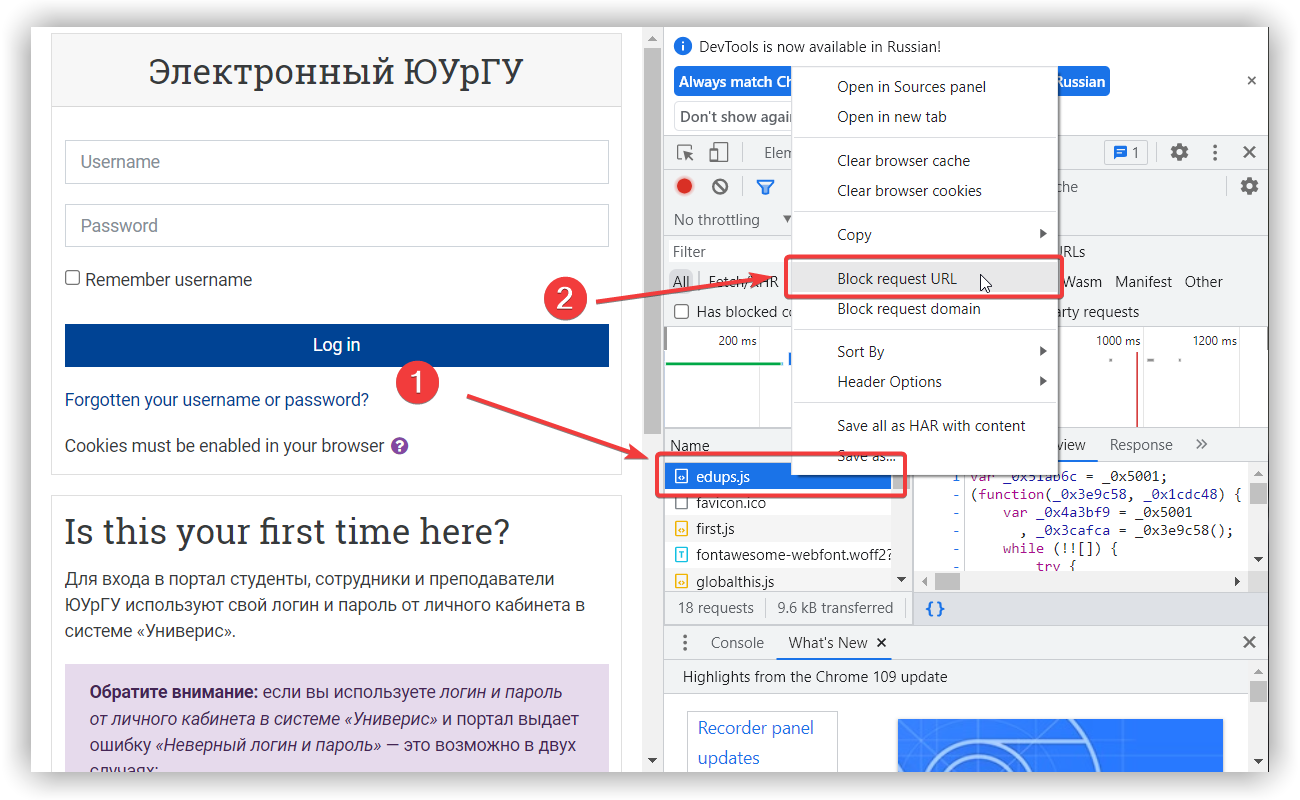Switch to the Console drawer tab
The image size is (1300, 800).
737,643
